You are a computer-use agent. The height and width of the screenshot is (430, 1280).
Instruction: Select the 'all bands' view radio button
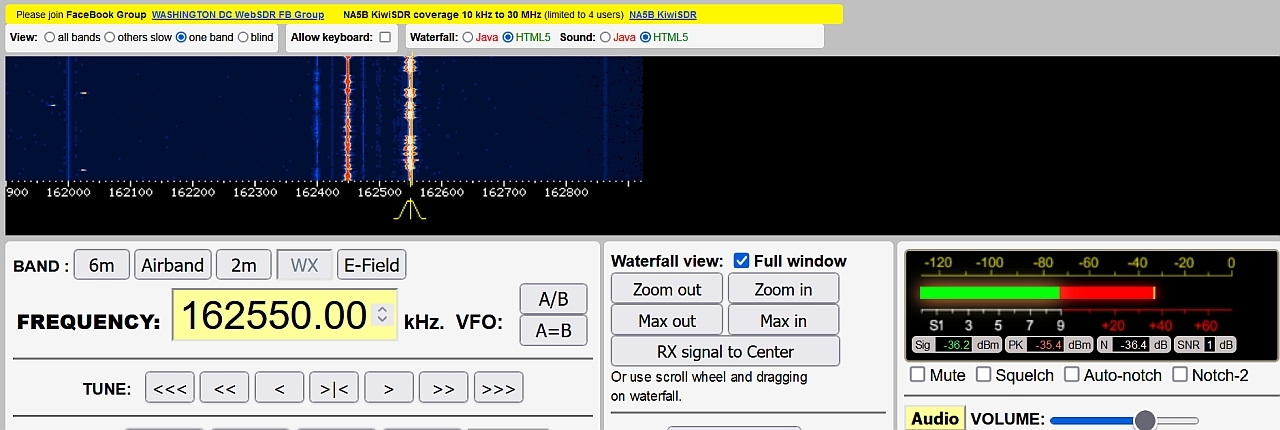pos(50,37)
